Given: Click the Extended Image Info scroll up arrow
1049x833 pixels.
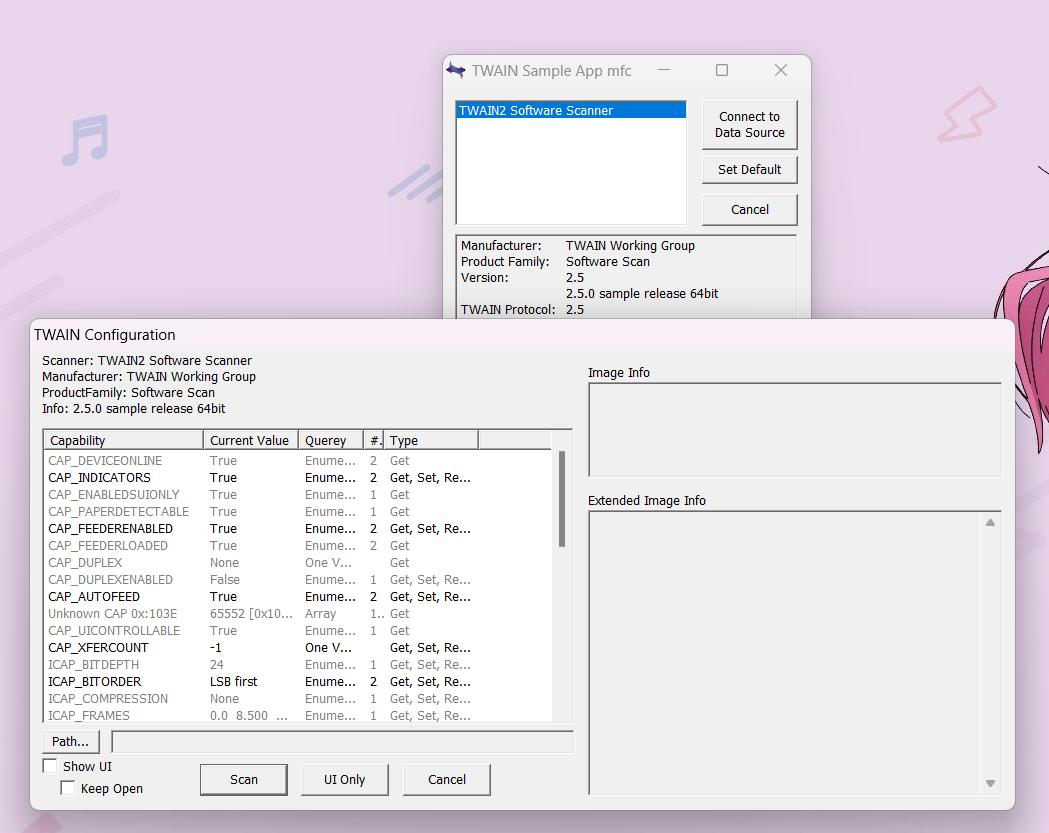Looking at the screenshot, I should pos(990,523).
